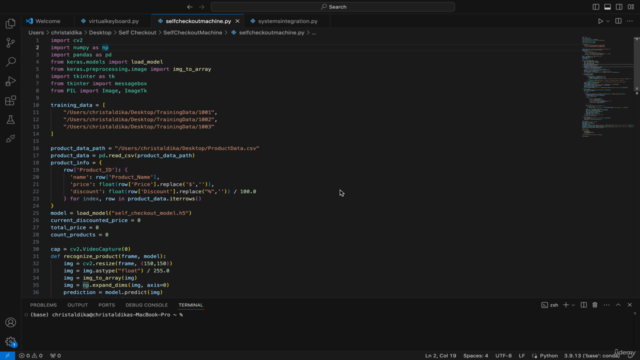Click line number 16 in gutter

tap(36, 148)
